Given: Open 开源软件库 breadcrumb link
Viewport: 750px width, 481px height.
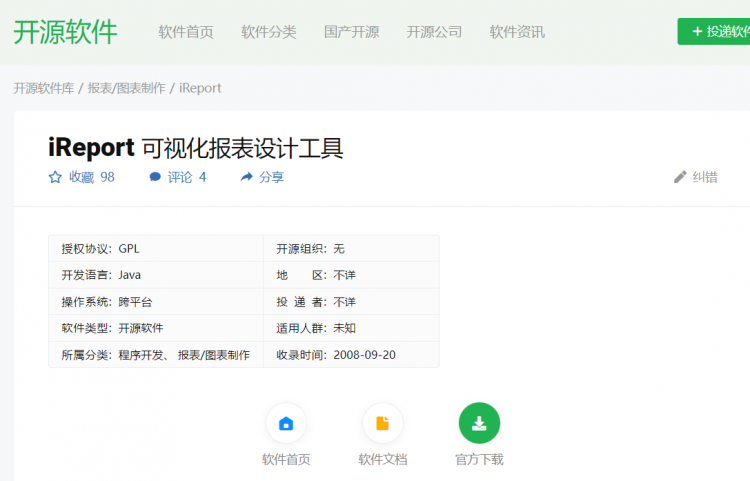Looking at the screenshot, I should [44, 88].
